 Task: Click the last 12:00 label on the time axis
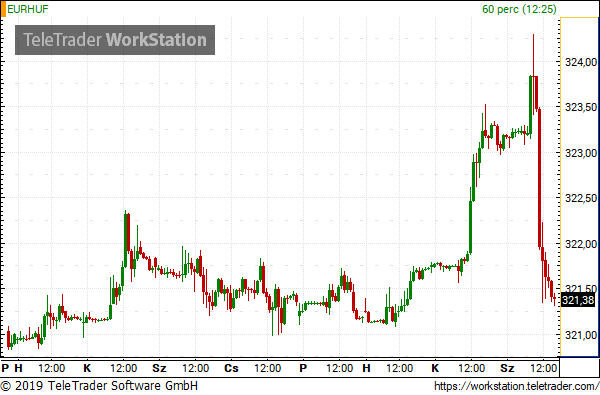coord(543,368)
